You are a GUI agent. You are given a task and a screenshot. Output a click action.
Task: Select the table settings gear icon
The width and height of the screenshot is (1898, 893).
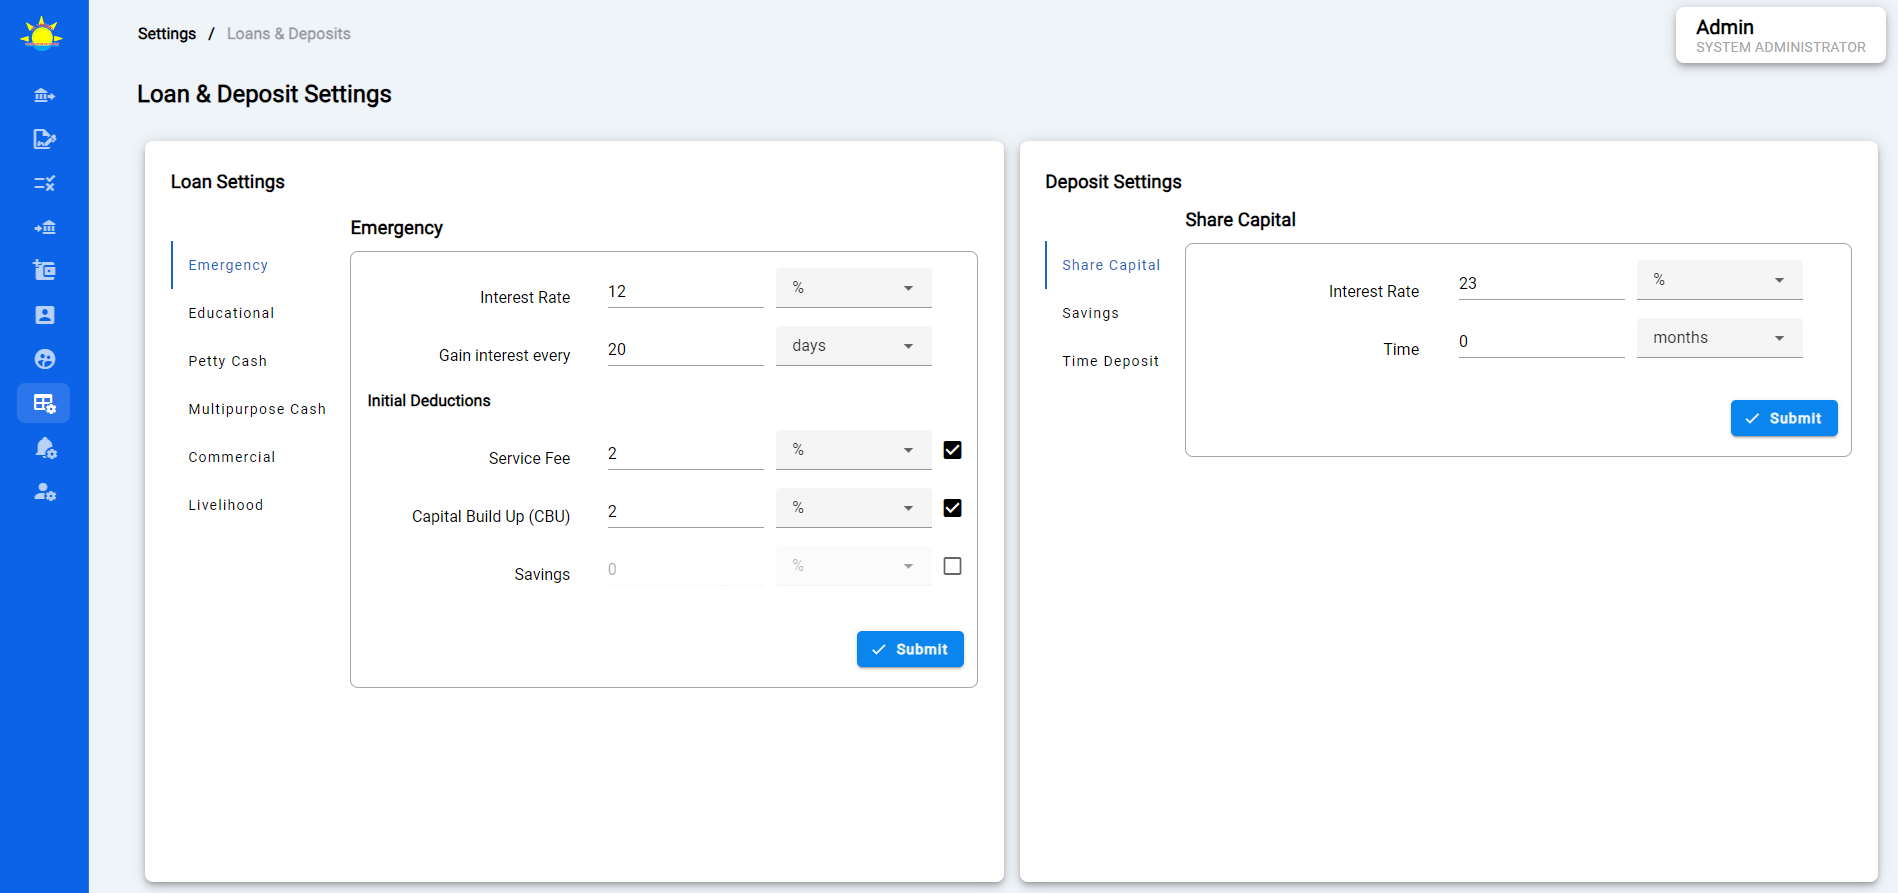coord(44,403)
